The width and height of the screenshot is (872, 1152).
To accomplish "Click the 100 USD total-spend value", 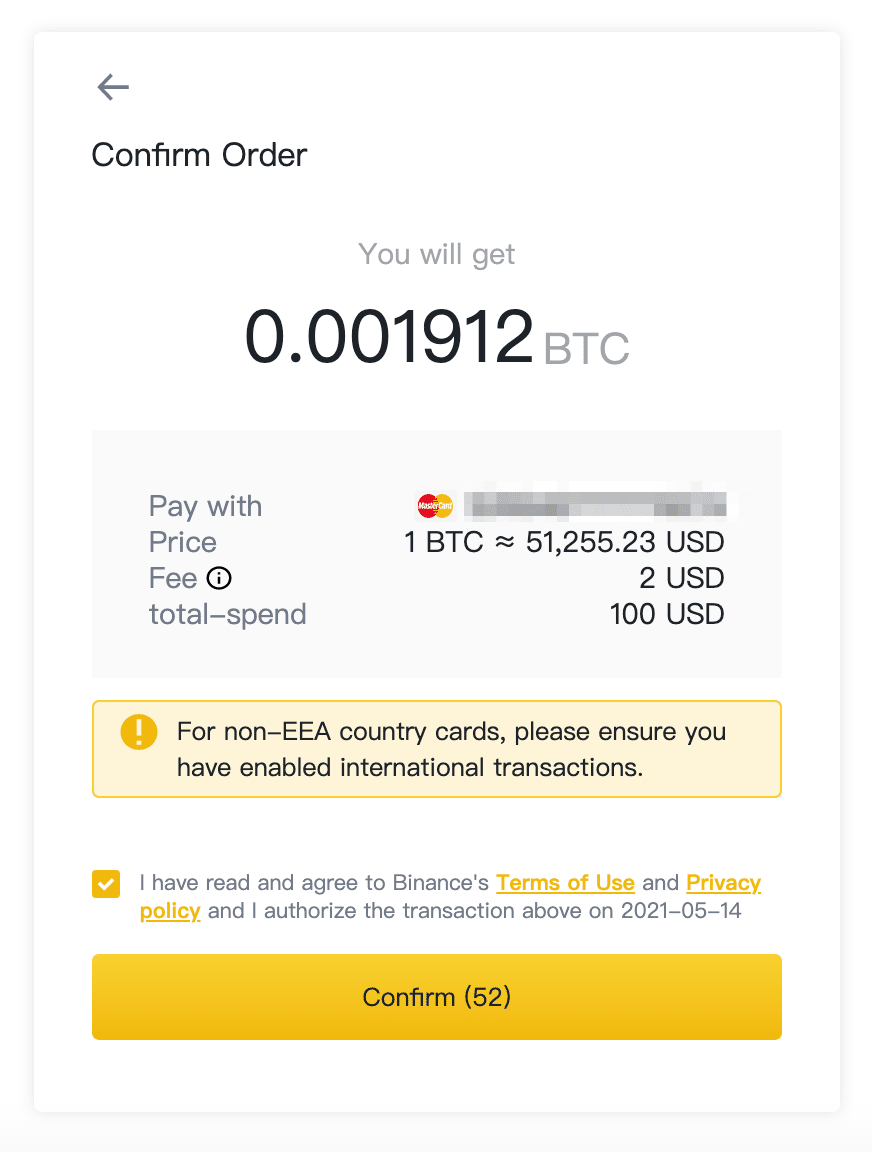I will click(667, 614).
